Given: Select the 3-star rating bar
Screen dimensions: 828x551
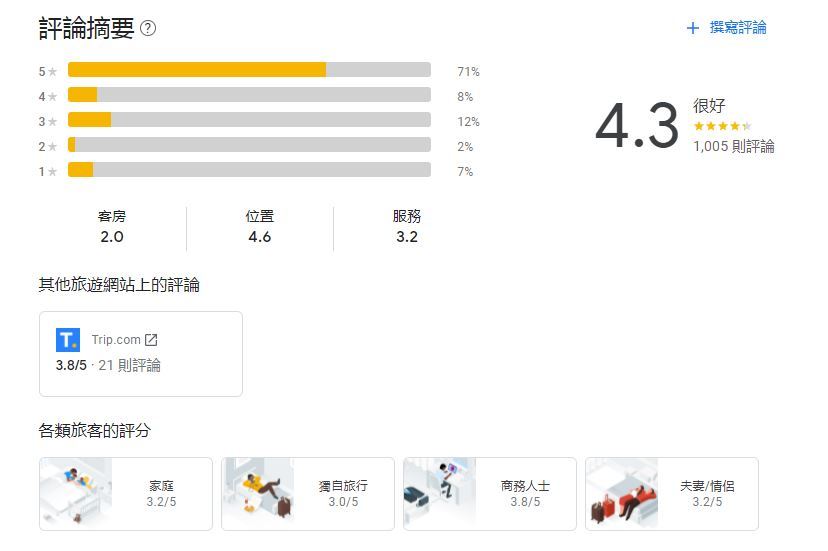Looking at the screenshot, I should (x=249, y=120).
